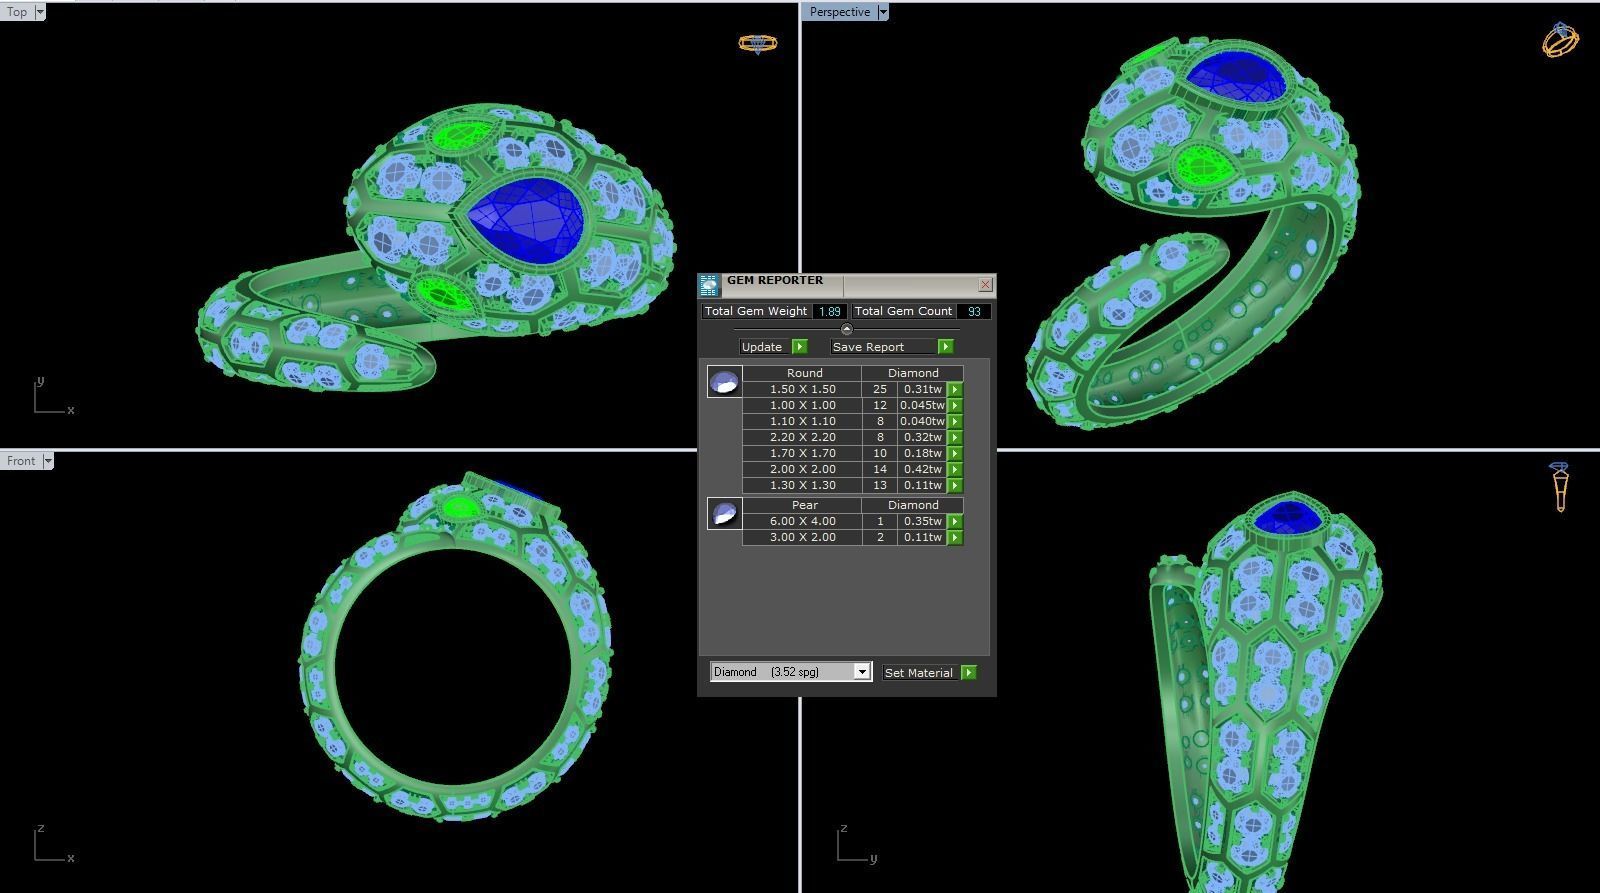Click green arrow for 2.20 X 2.20 row
Screen dimensions: 1600x893
[955, 437]
